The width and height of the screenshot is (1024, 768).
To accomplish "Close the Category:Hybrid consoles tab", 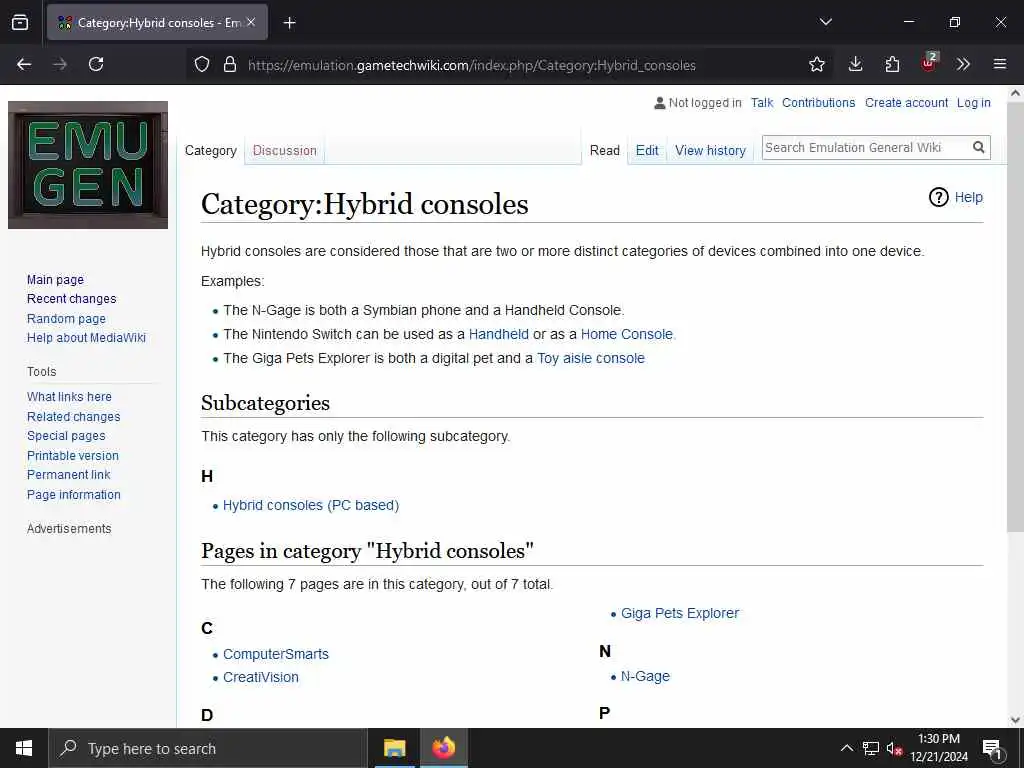I will 251,22.
